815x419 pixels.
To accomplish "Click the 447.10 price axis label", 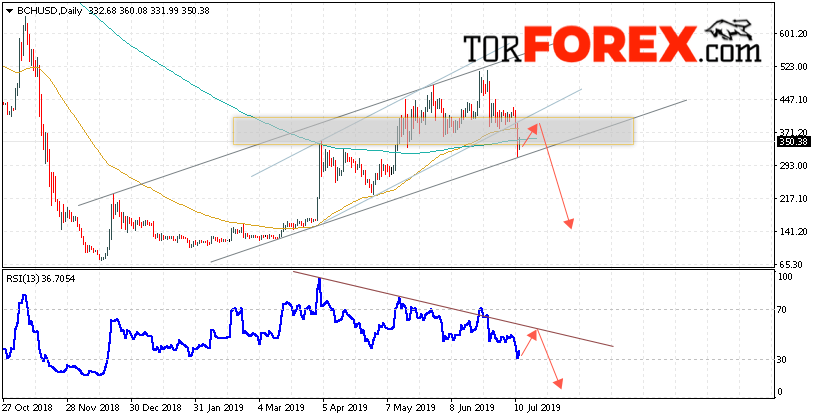I will tap(792, 100).
